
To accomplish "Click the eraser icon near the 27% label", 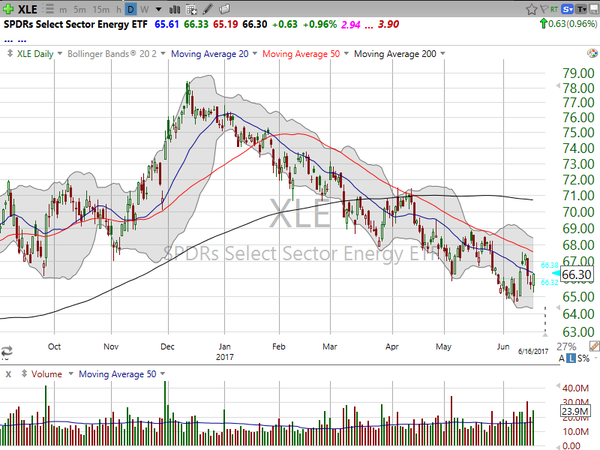I will (594, 347).
